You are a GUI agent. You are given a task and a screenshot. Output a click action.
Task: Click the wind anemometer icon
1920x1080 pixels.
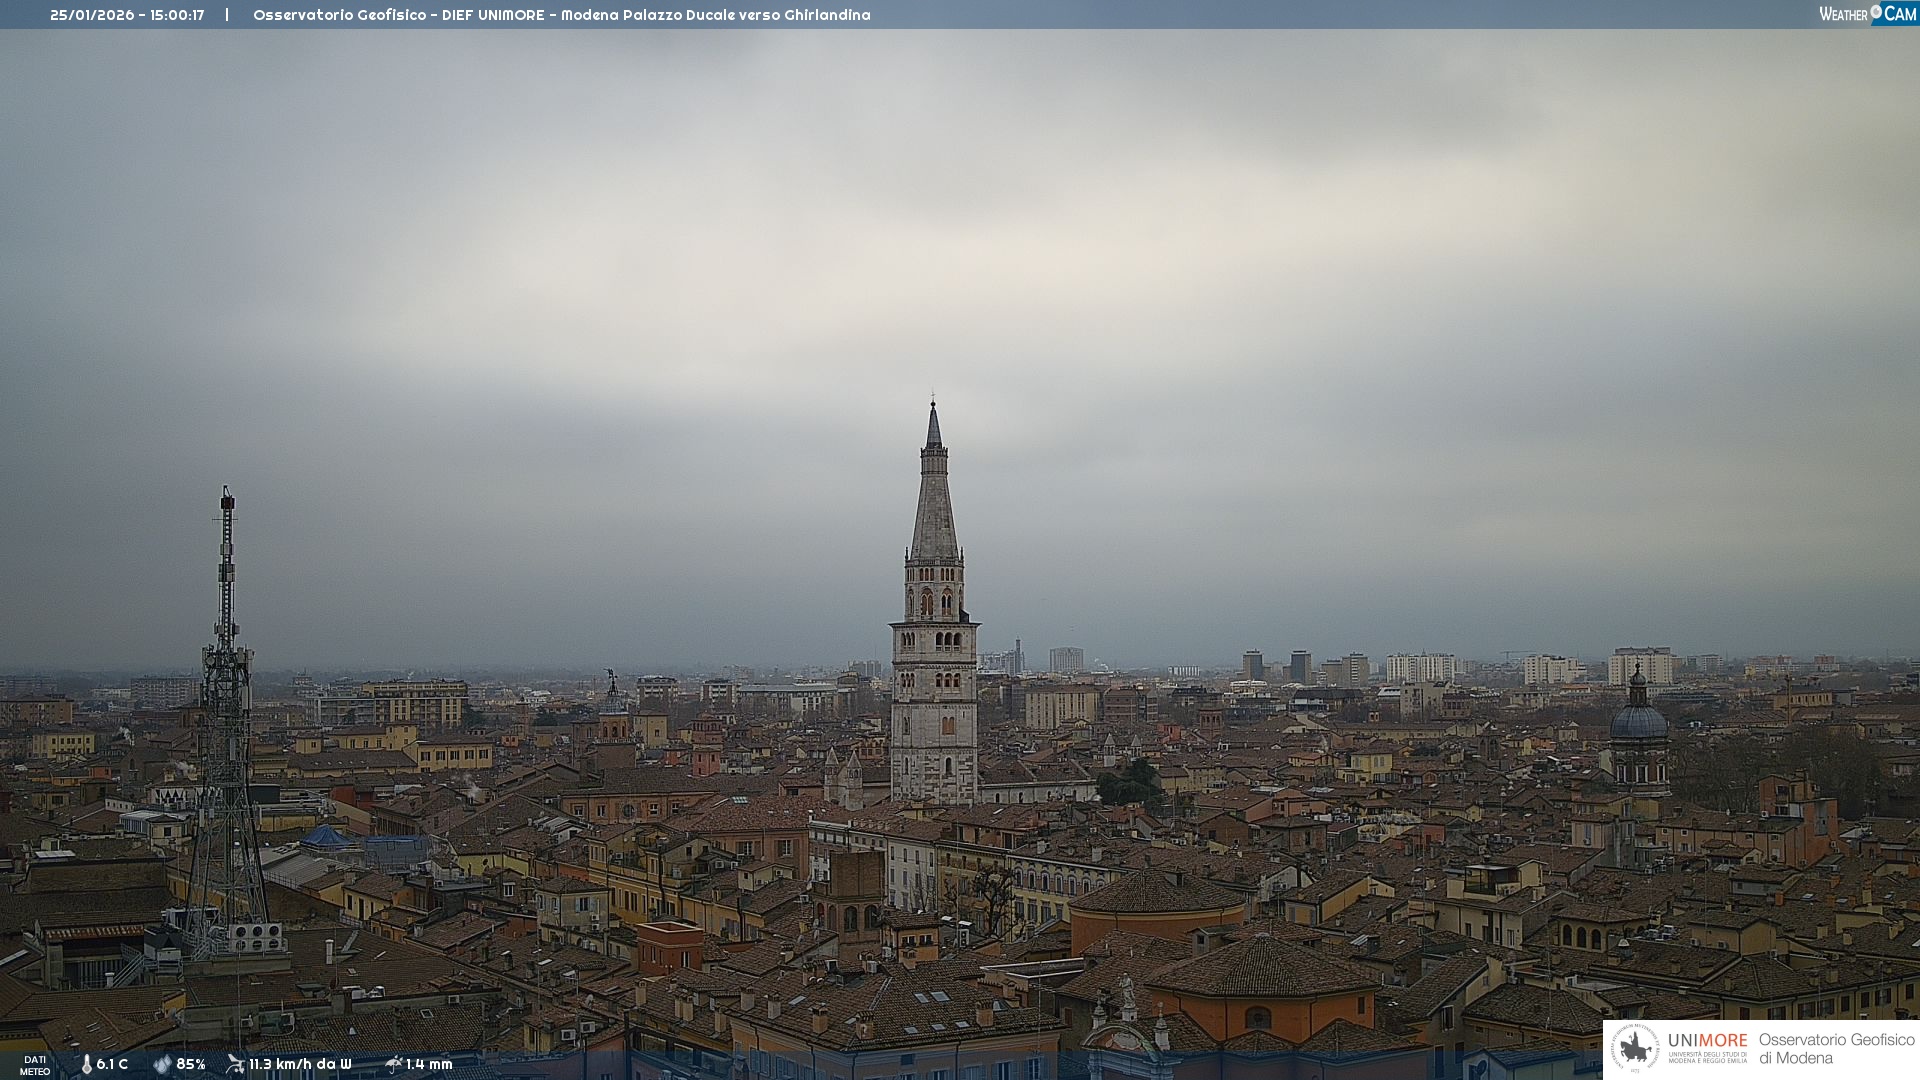(235, 1064)
